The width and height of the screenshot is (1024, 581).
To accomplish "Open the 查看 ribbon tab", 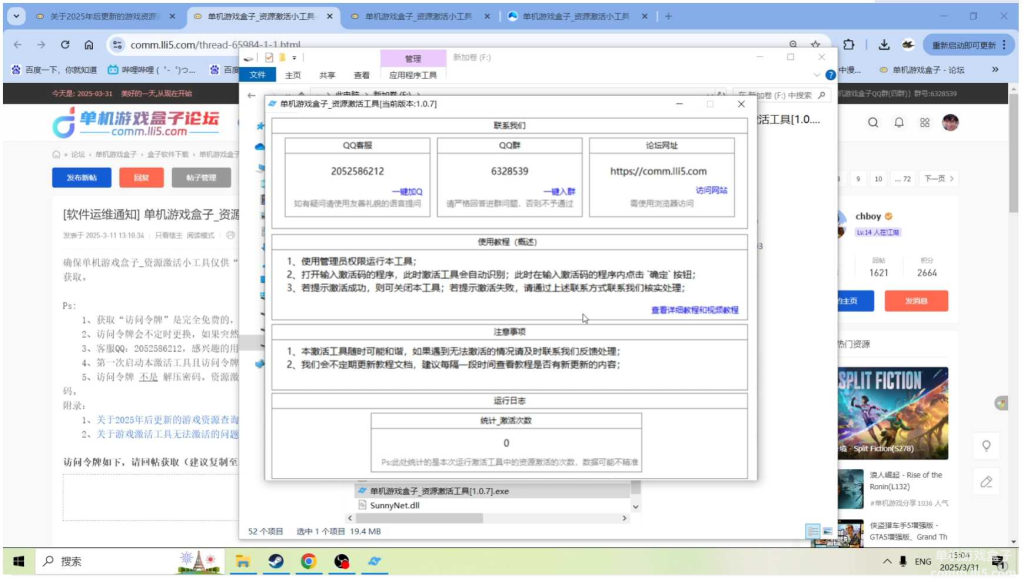I will click(x=361, y=75).
